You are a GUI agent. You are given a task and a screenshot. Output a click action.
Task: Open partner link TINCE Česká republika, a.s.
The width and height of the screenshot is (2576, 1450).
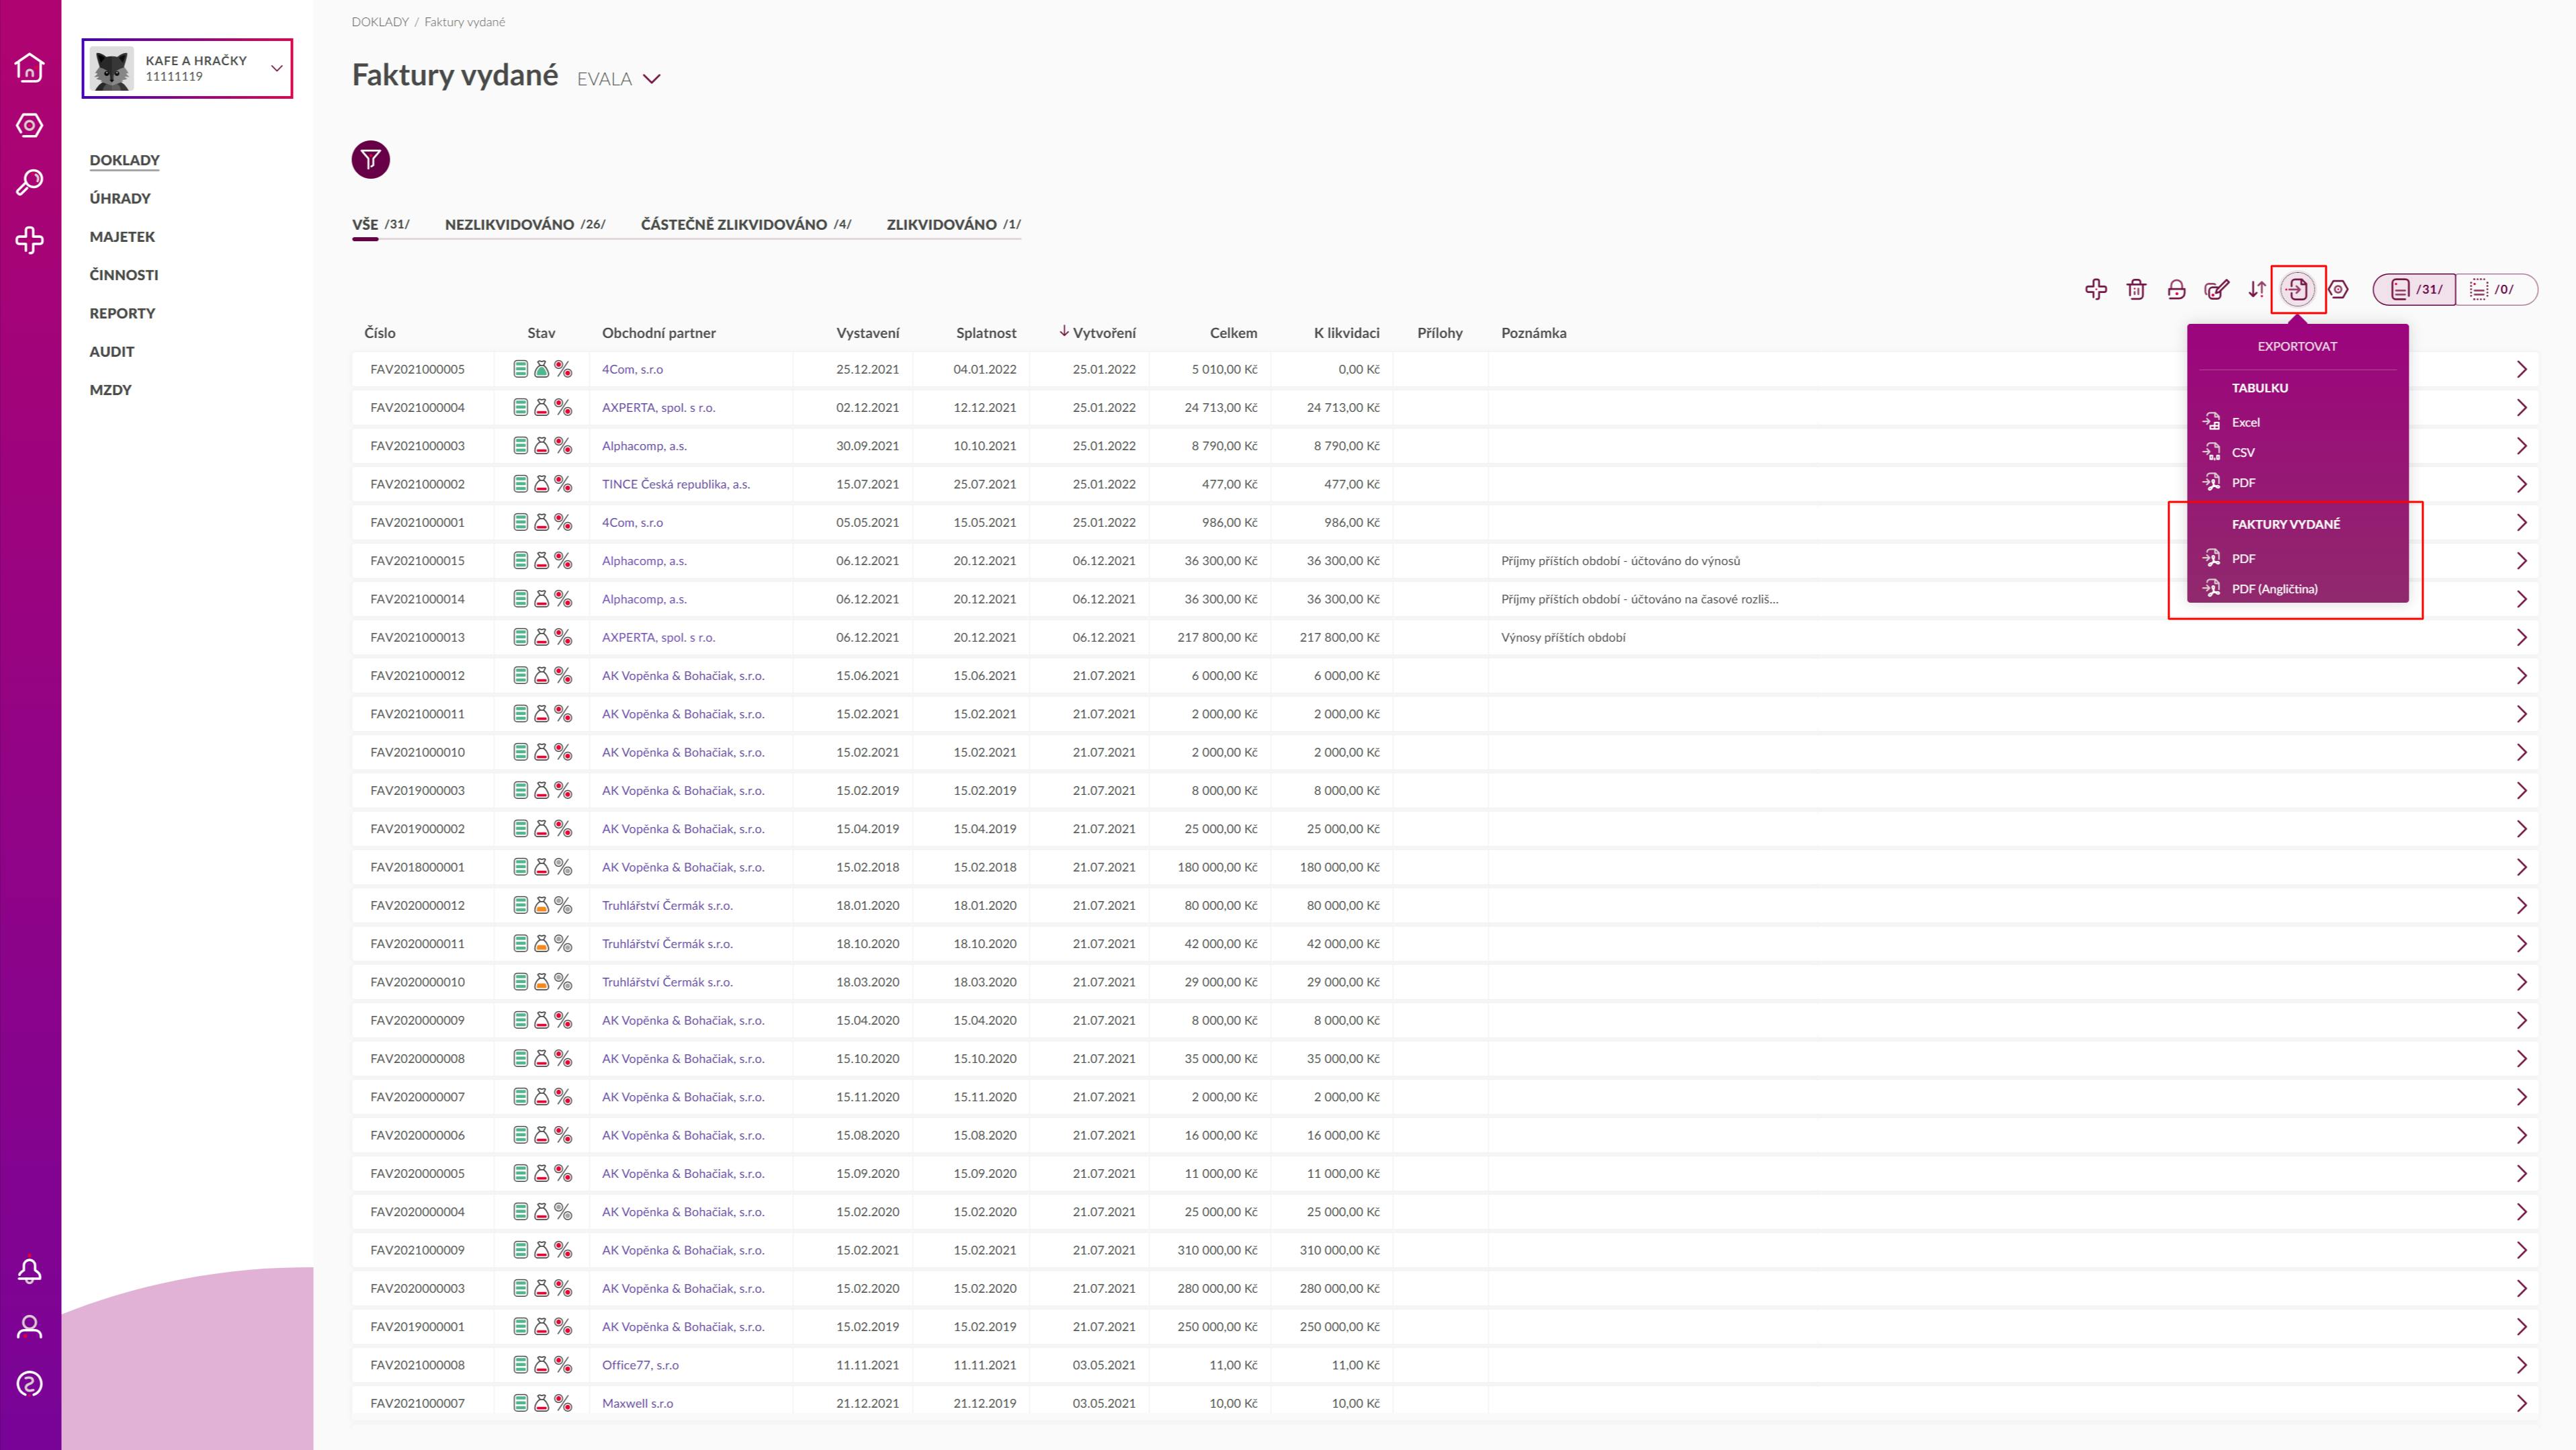[x=676, y=484]
